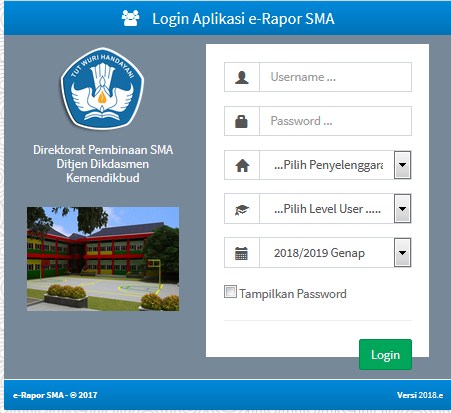Click the green Login button
This screenshot has height=413, width=451.
pyautogui.click(x=385, y=355)
